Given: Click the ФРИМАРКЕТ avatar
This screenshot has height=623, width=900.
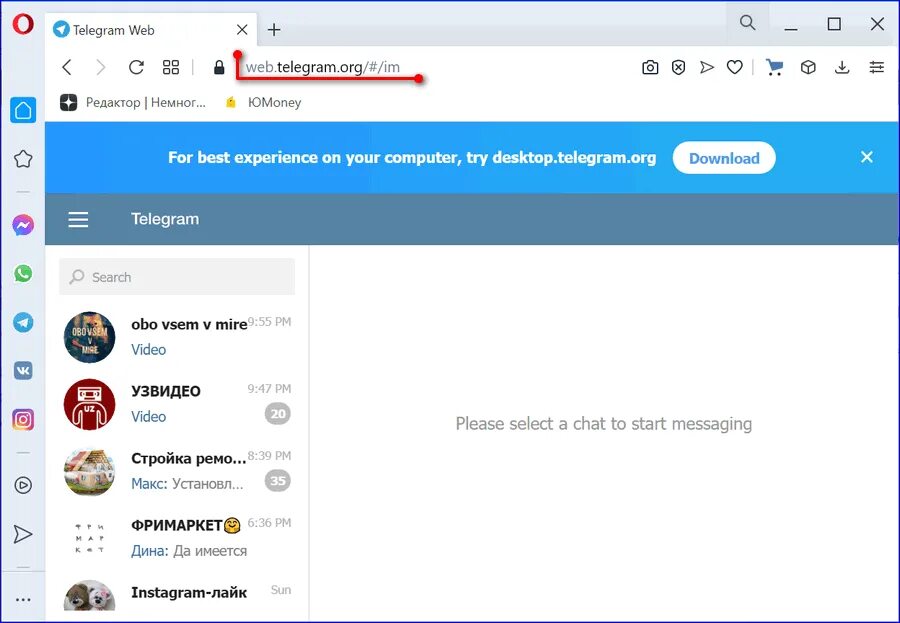Looking at the screenshot, I should pos(90,538).
